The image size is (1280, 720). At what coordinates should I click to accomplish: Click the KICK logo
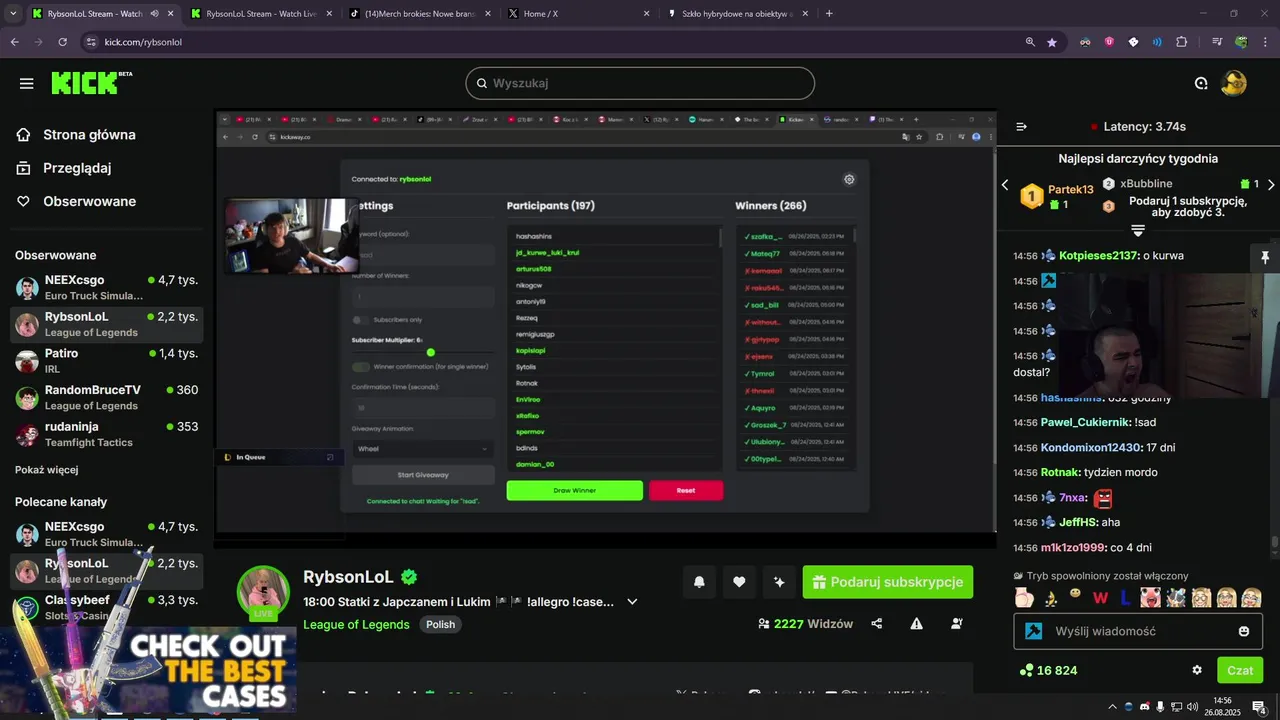point(91,83)
